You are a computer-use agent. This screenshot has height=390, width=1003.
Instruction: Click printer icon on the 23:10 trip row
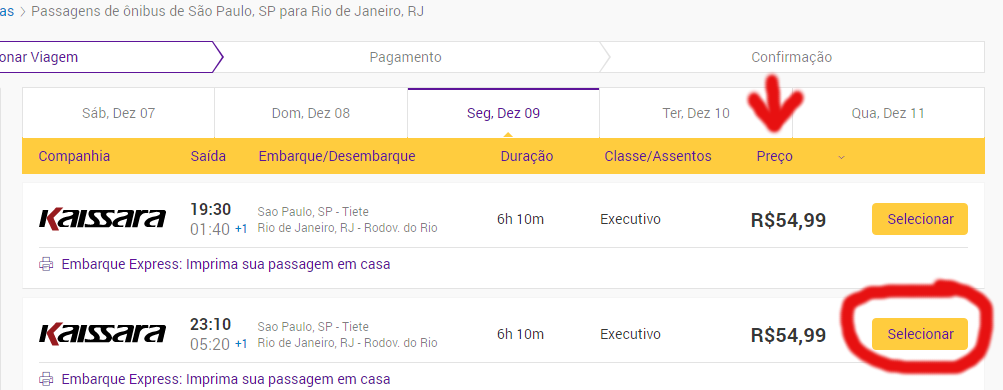(x=46, y=378)
